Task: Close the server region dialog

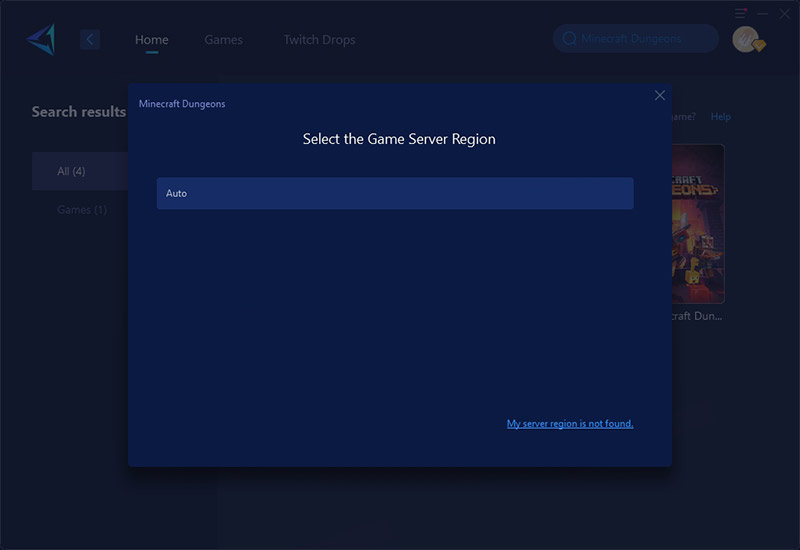Action: [x=660, y=95]
